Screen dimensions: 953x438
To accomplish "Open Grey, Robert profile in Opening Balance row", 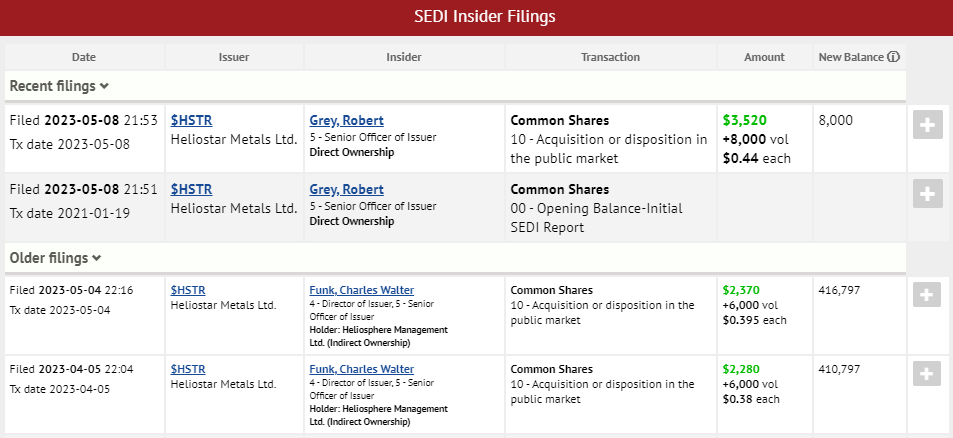I will click(x=347, y=189).
